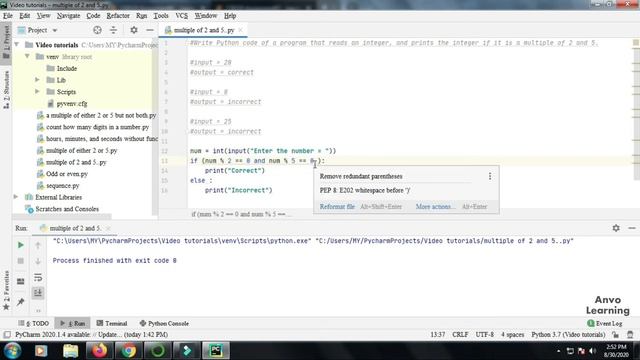The width and height of the screenshot is (640, 360).
Task: Open multiple of either 2 or 5.py
Action: point(81,151)
